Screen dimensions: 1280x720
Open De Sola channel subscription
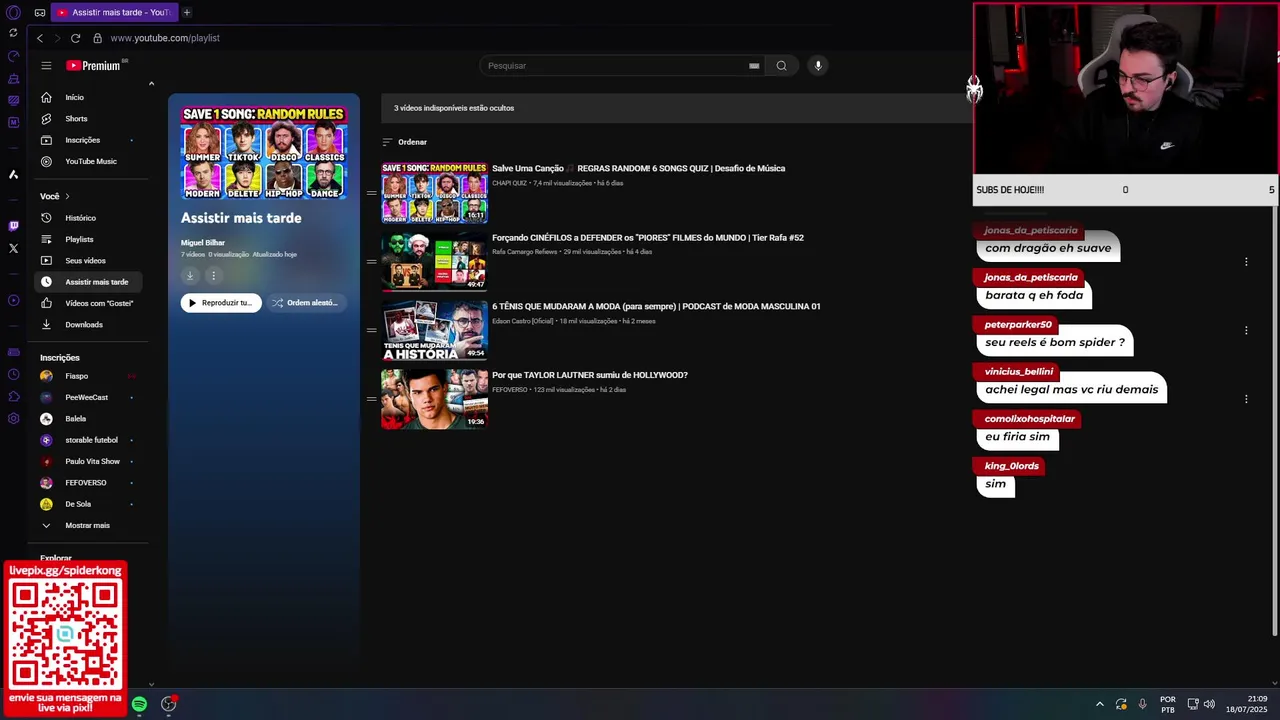(x=90, y=504)
